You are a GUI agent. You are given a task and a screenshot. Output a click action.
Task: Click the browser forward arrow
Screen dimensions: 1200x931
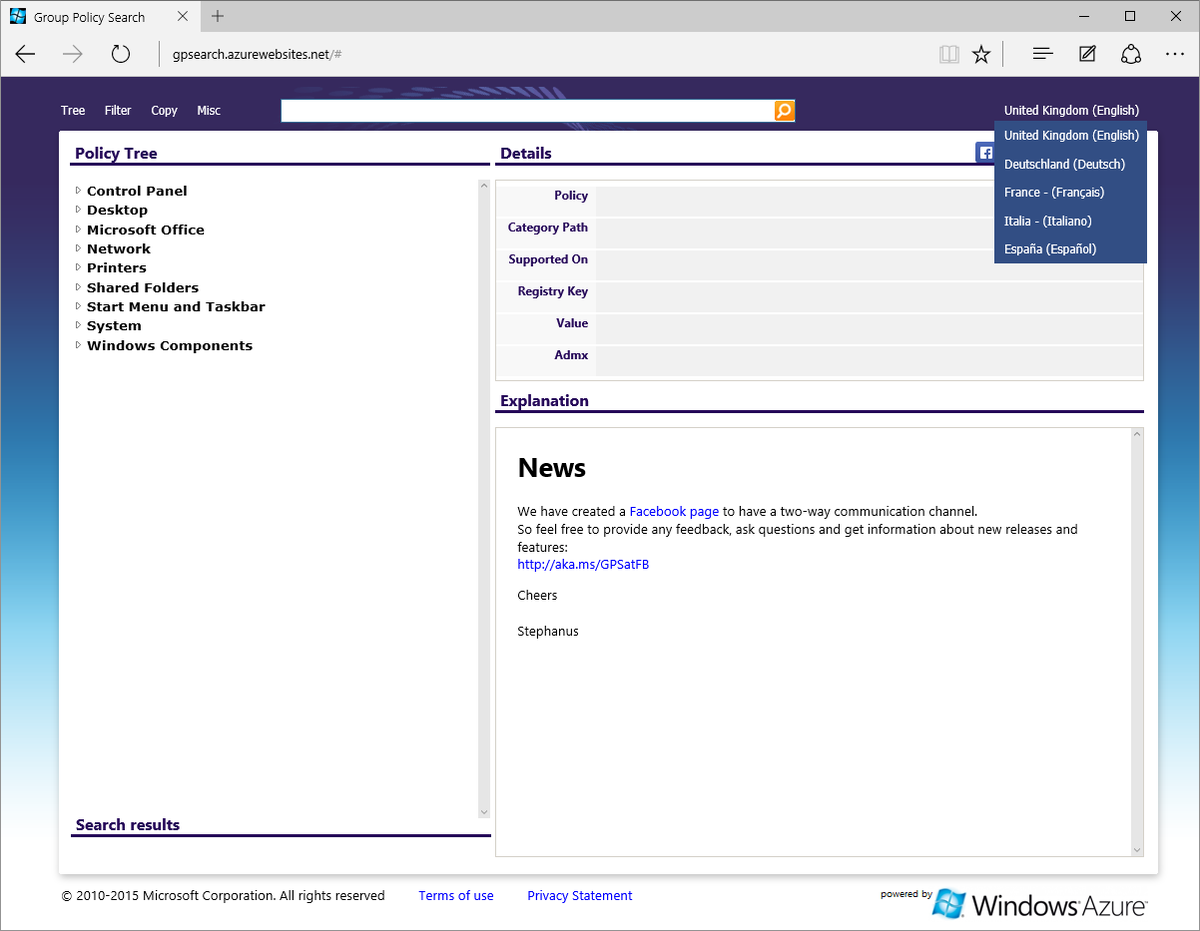(73, 54)
